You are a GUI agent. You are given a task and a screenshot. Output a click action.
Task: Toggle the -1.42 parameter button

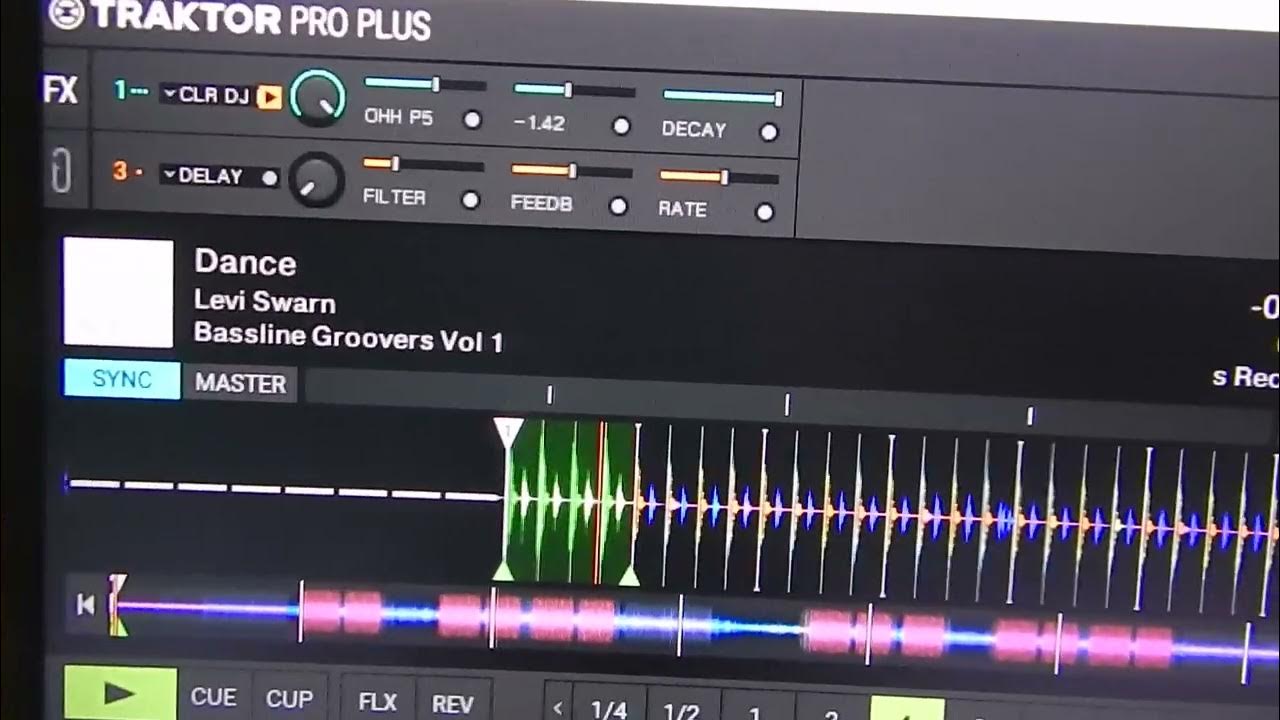point(621,126)
